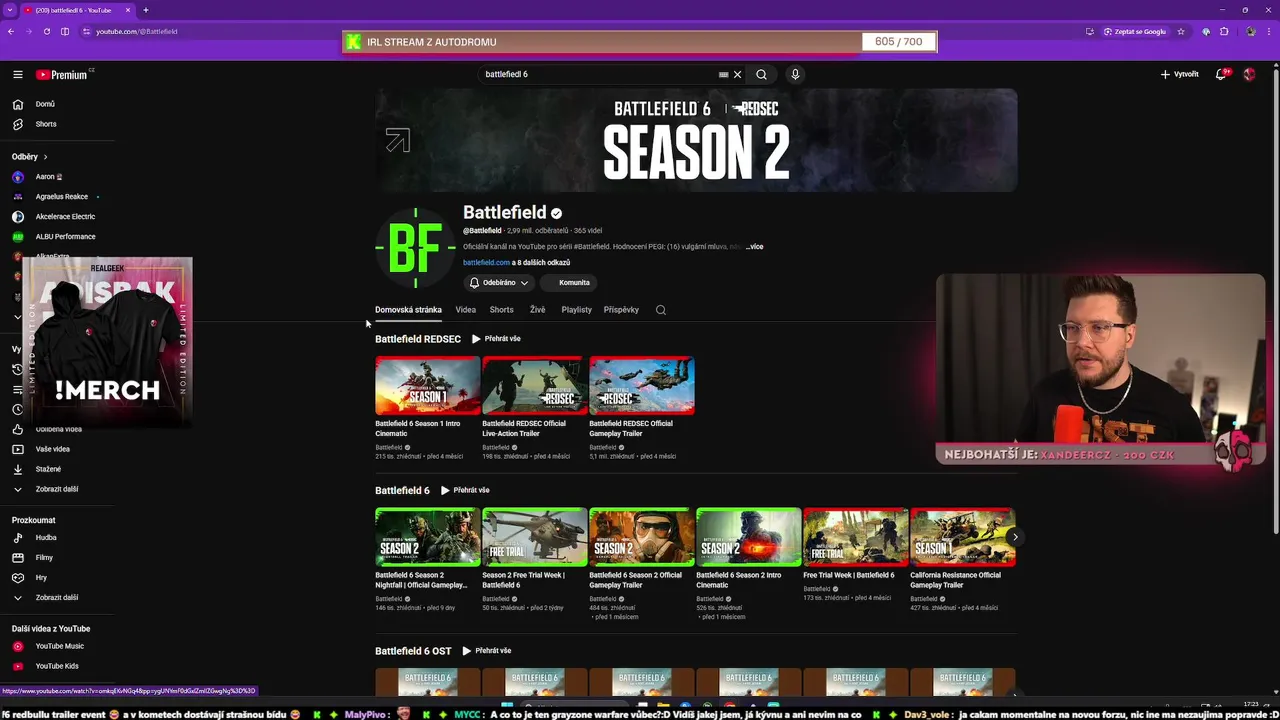
Task: Show next Battlefield 6 shelf videos arrow
Action: pos(1014,537)
